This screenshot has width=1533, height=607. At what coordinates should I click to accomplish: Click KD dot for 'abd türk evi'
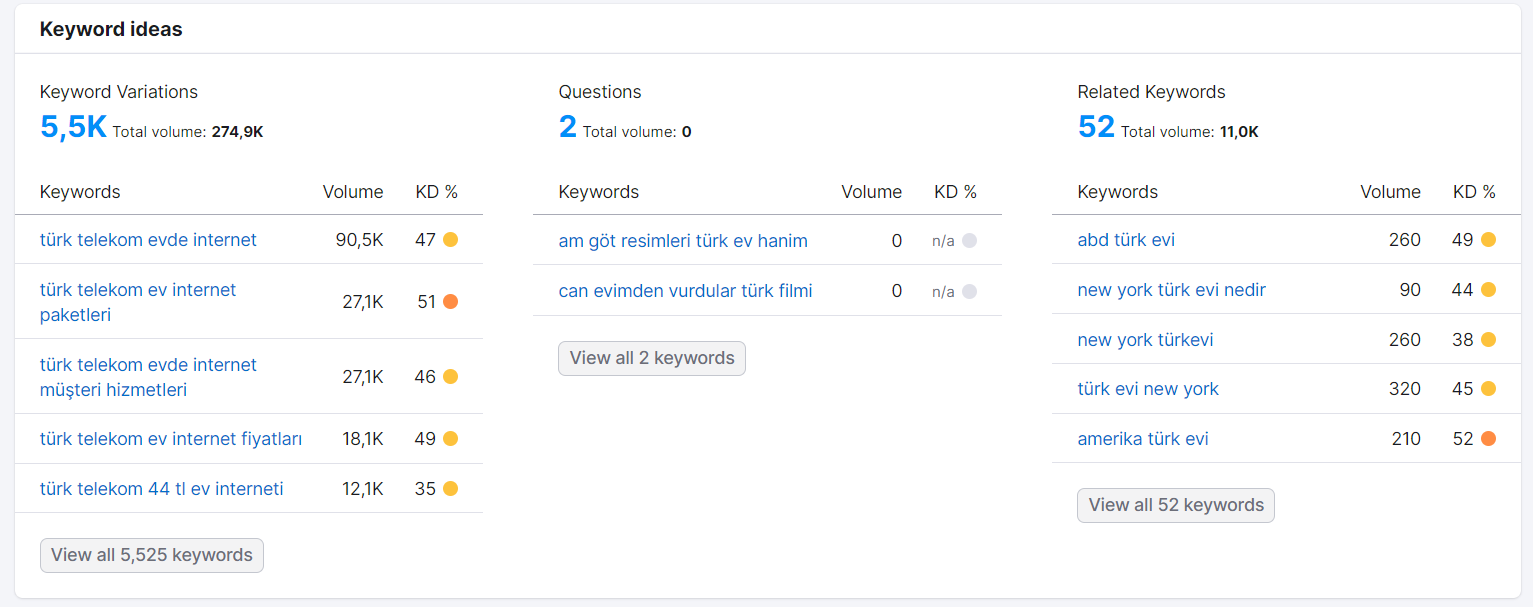tap(1488, 240)
